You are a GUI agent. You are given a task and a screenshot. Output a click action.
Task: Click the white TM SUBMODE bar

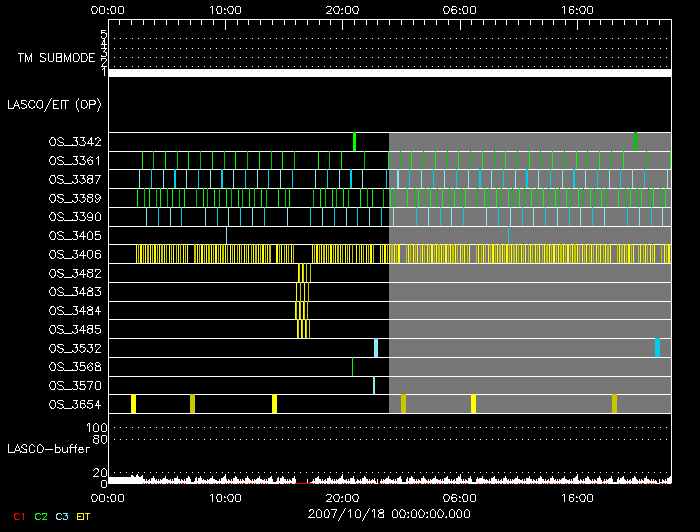click(x=389, y=73)
